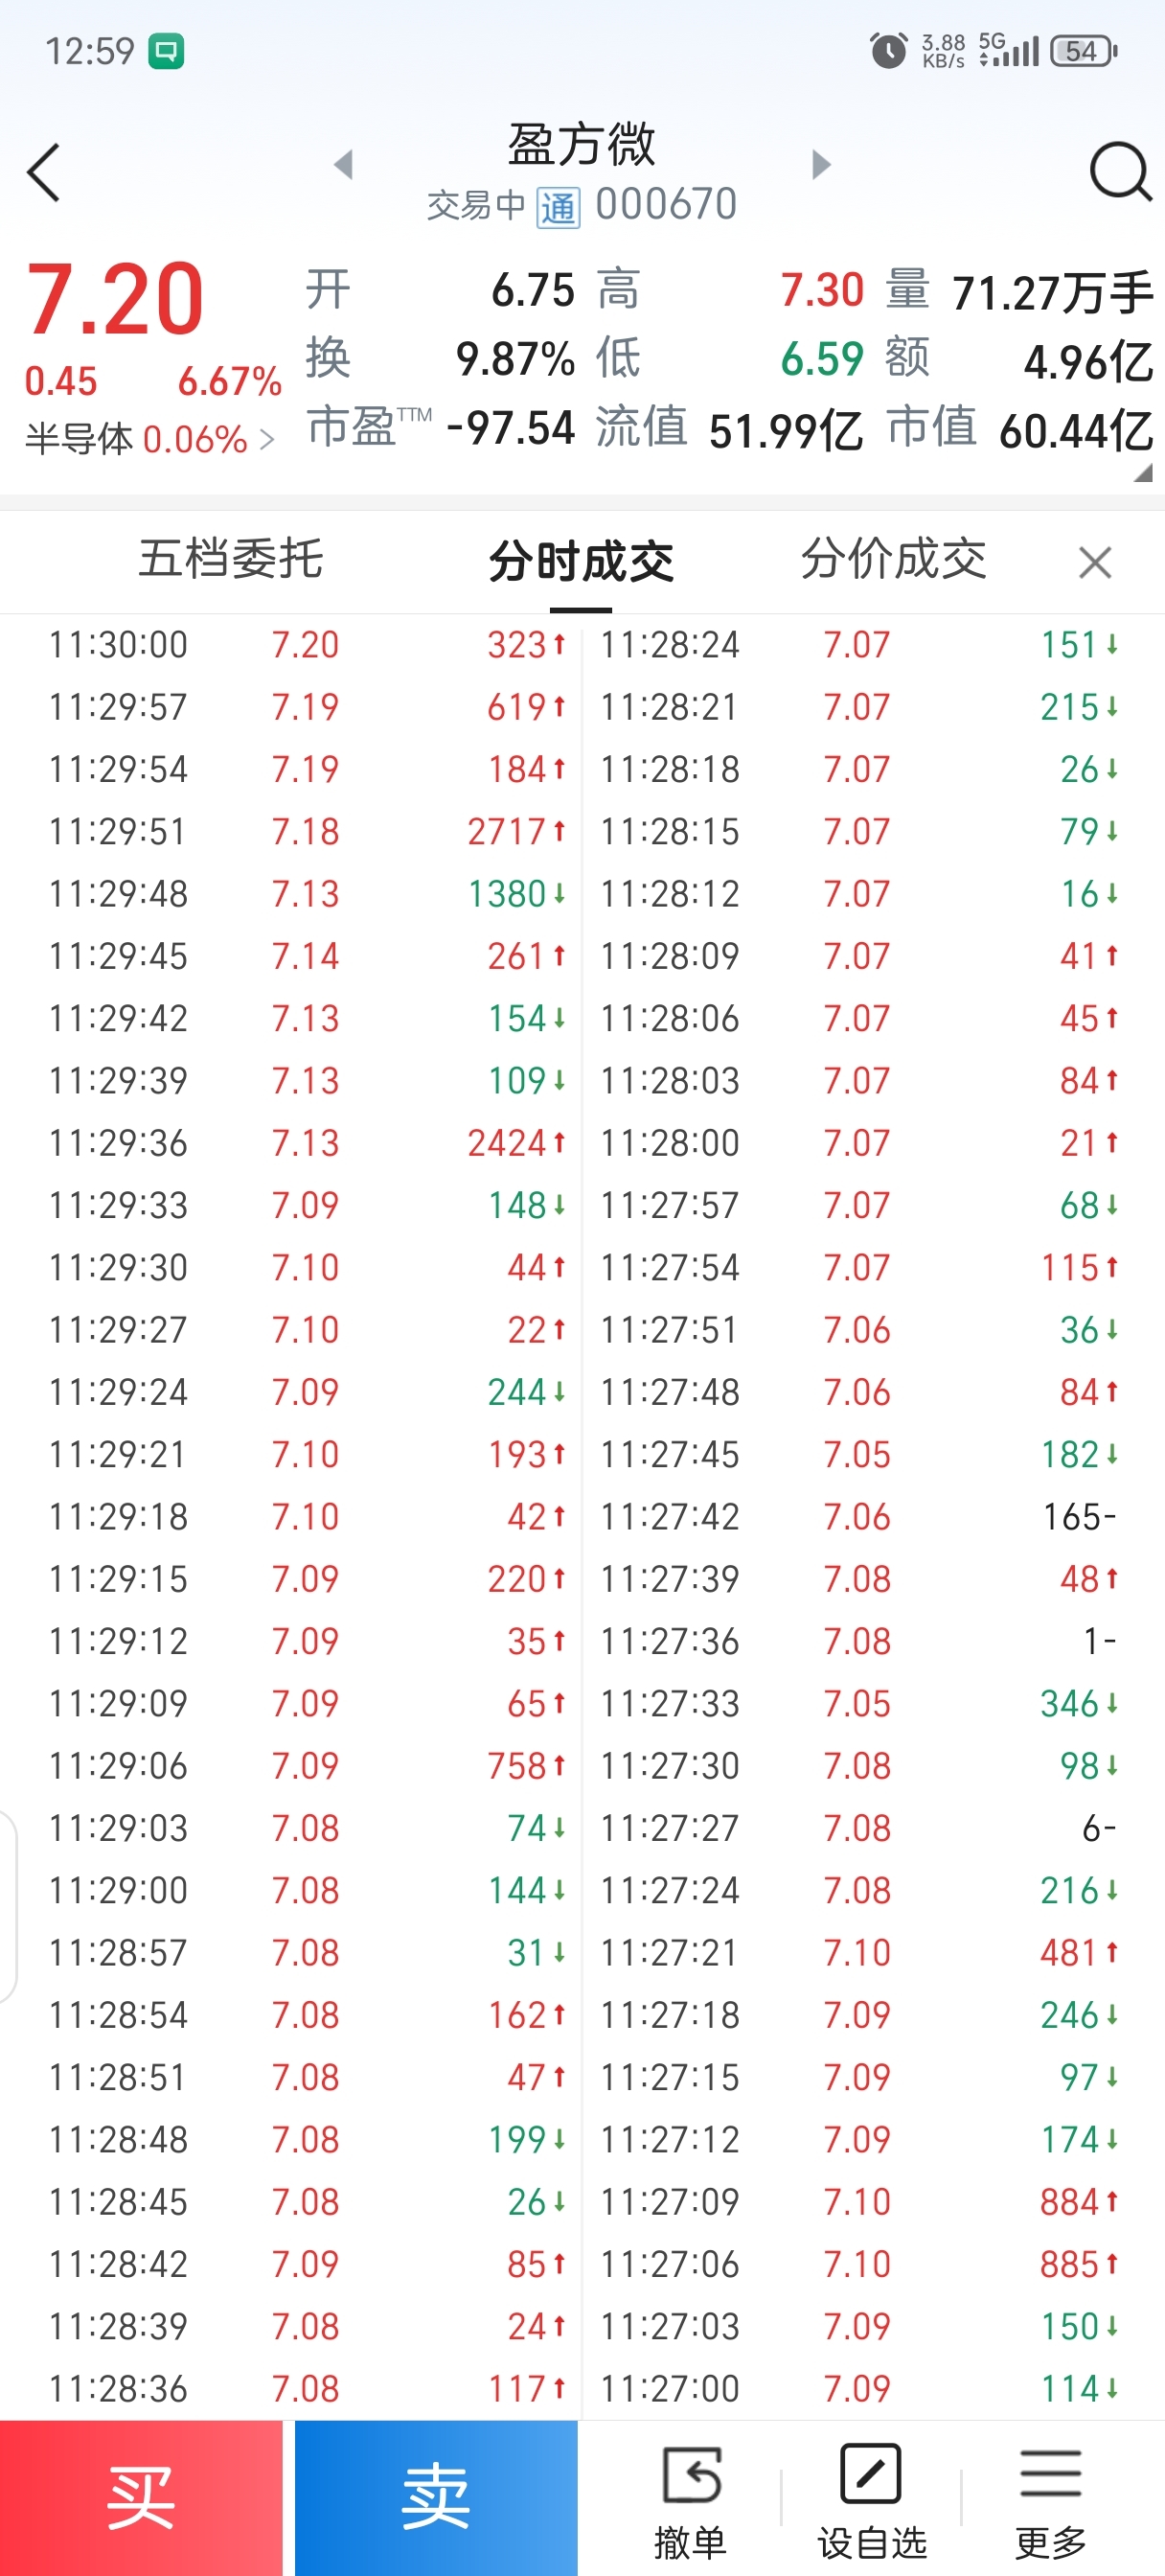The image size is (1165, 2576).
Task: Switch to the 分价成交 tab
Action: (x=893, y=558)
